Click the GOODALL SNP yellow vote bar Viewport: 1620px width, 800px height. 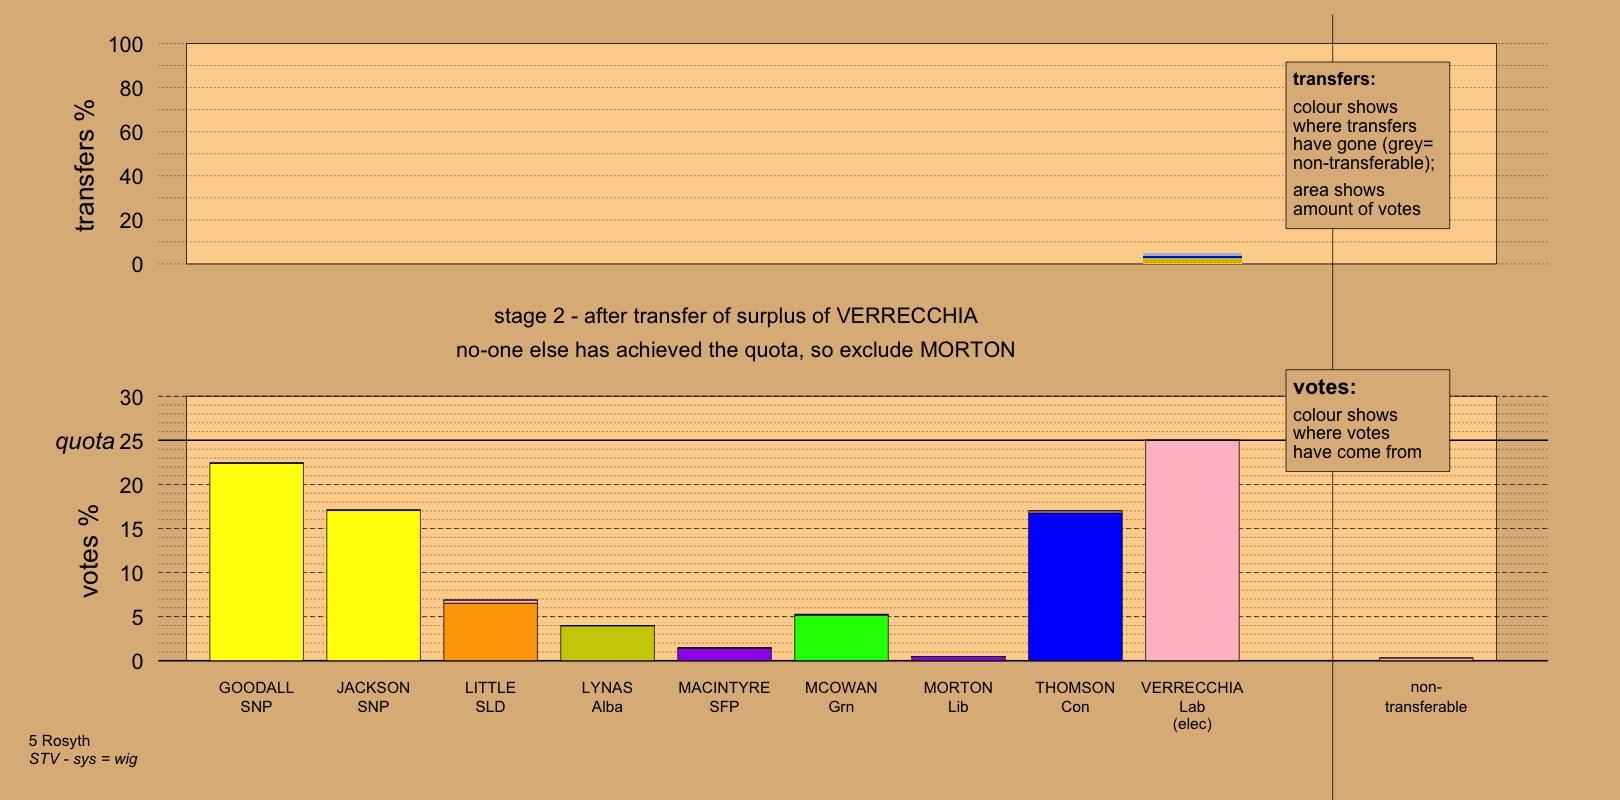(256, 562)
